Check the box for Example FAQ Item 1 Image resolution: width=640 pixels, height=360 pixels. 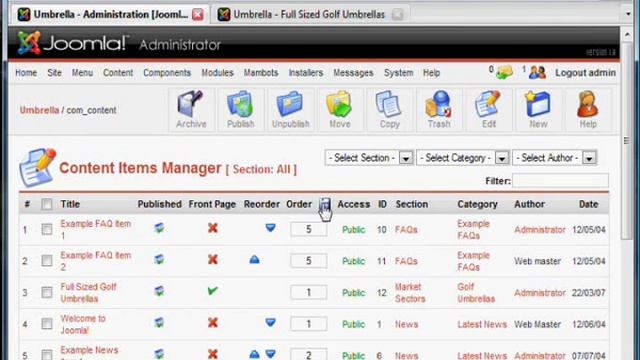point(47,229)
